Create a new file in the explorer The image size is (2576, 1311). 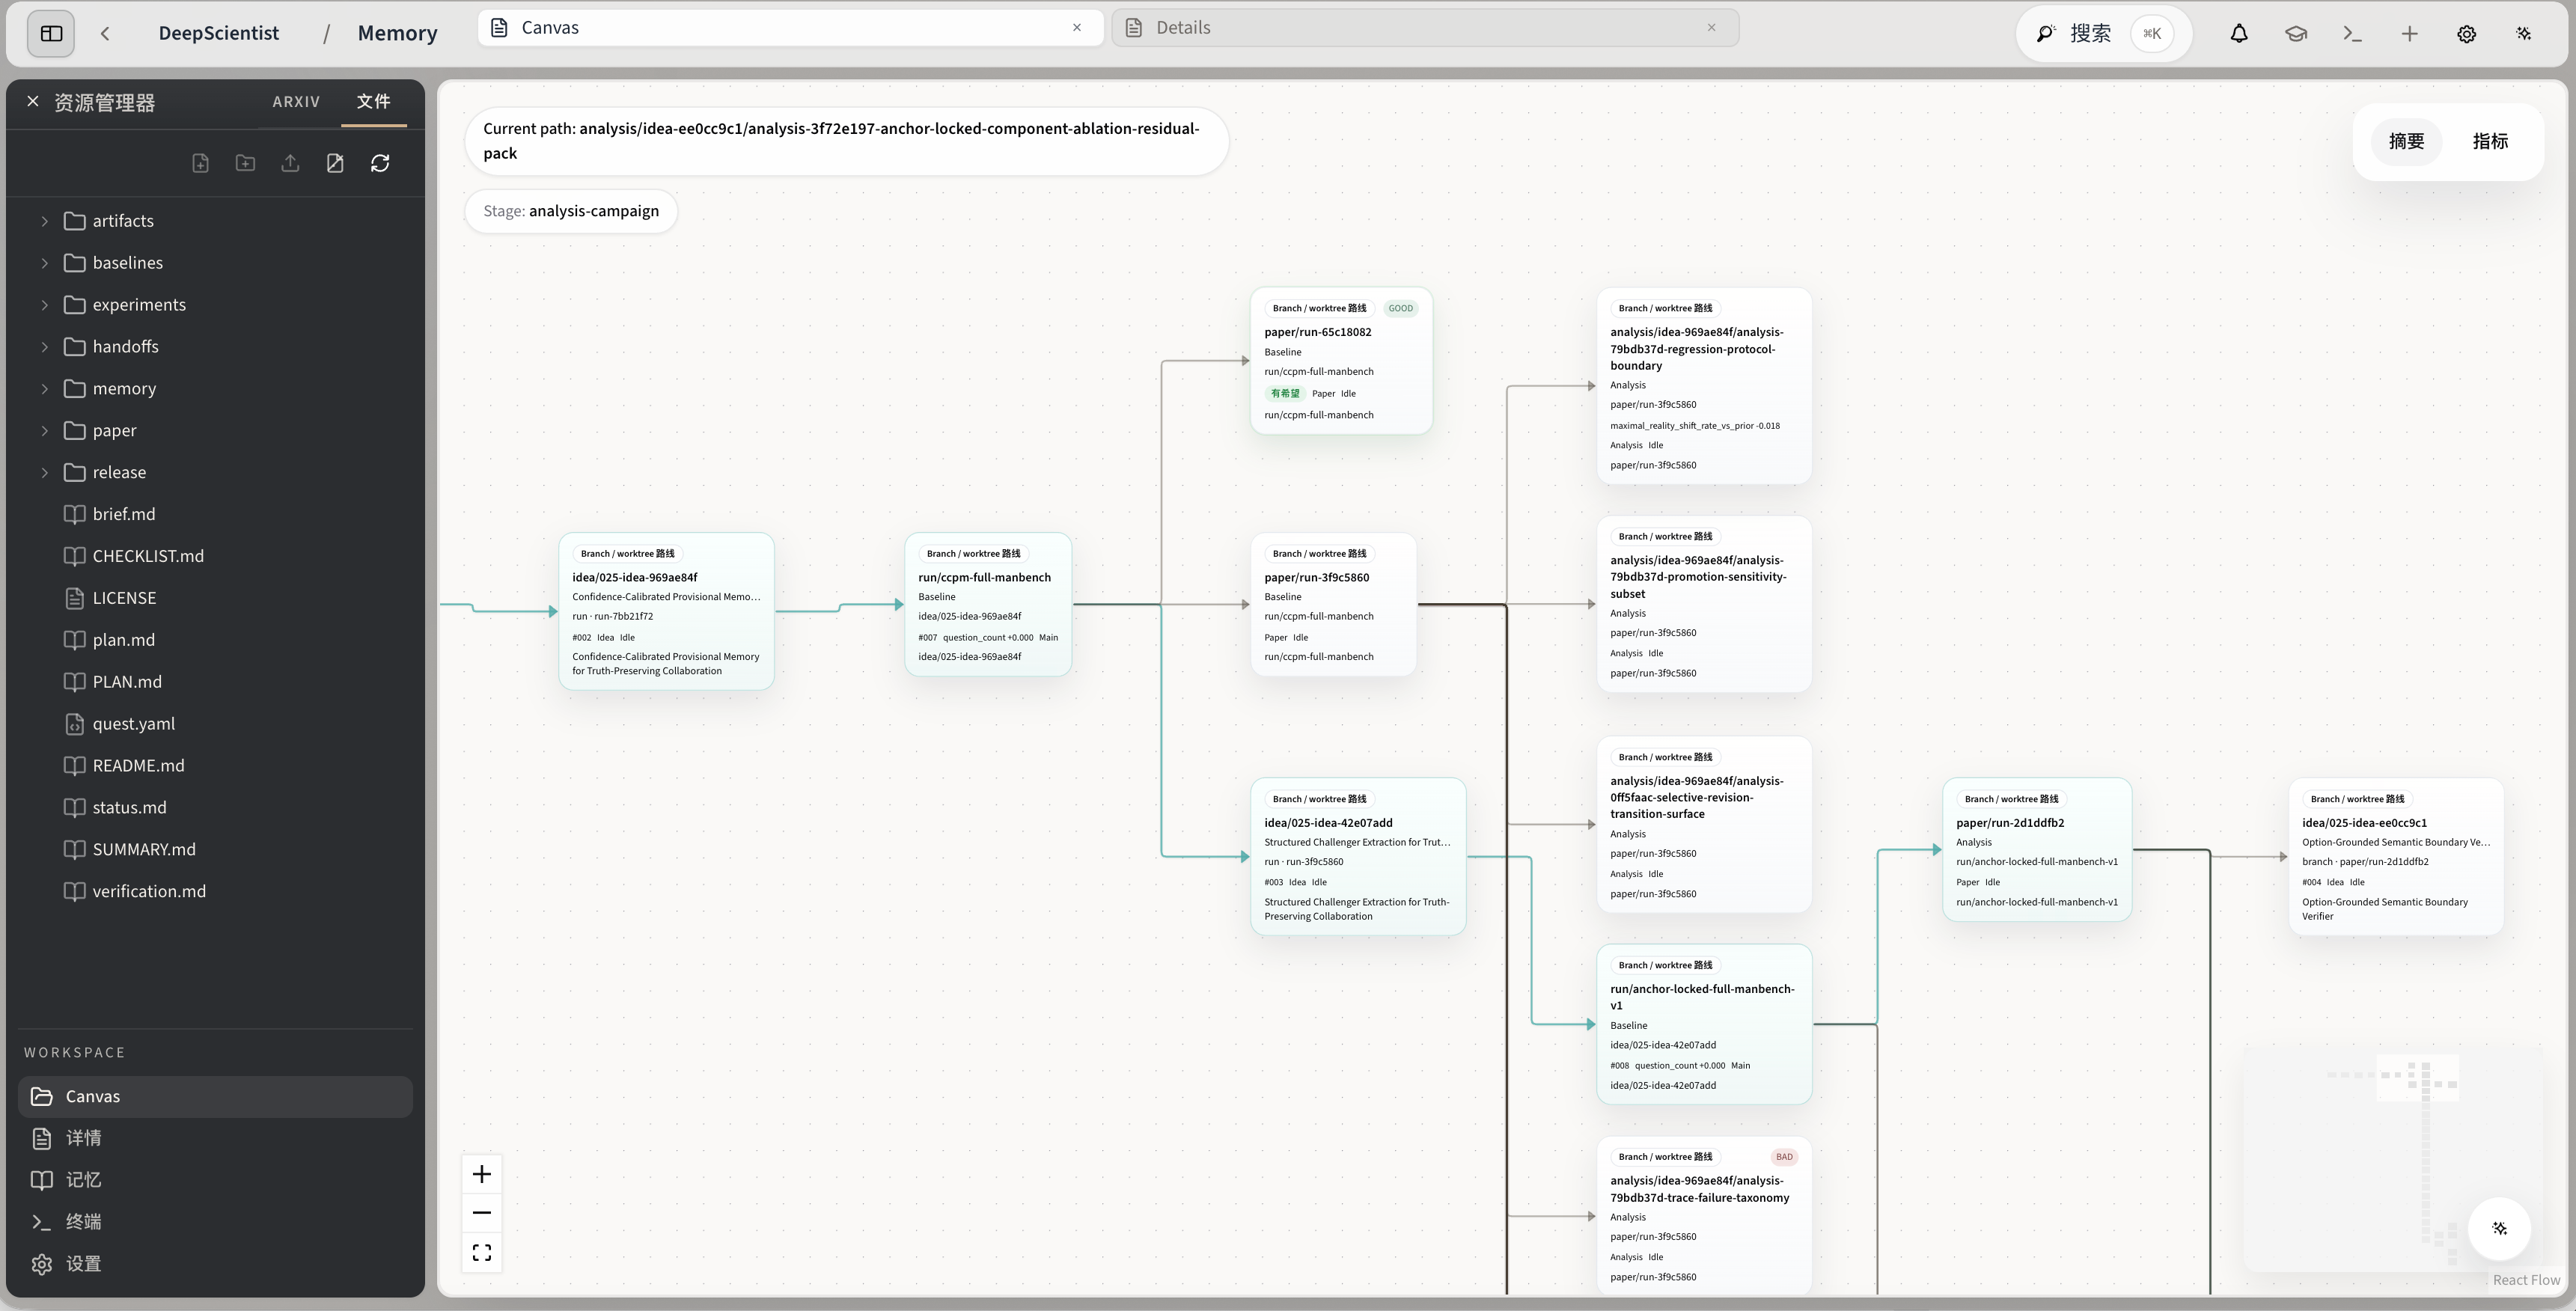click(x=200, y=162)
